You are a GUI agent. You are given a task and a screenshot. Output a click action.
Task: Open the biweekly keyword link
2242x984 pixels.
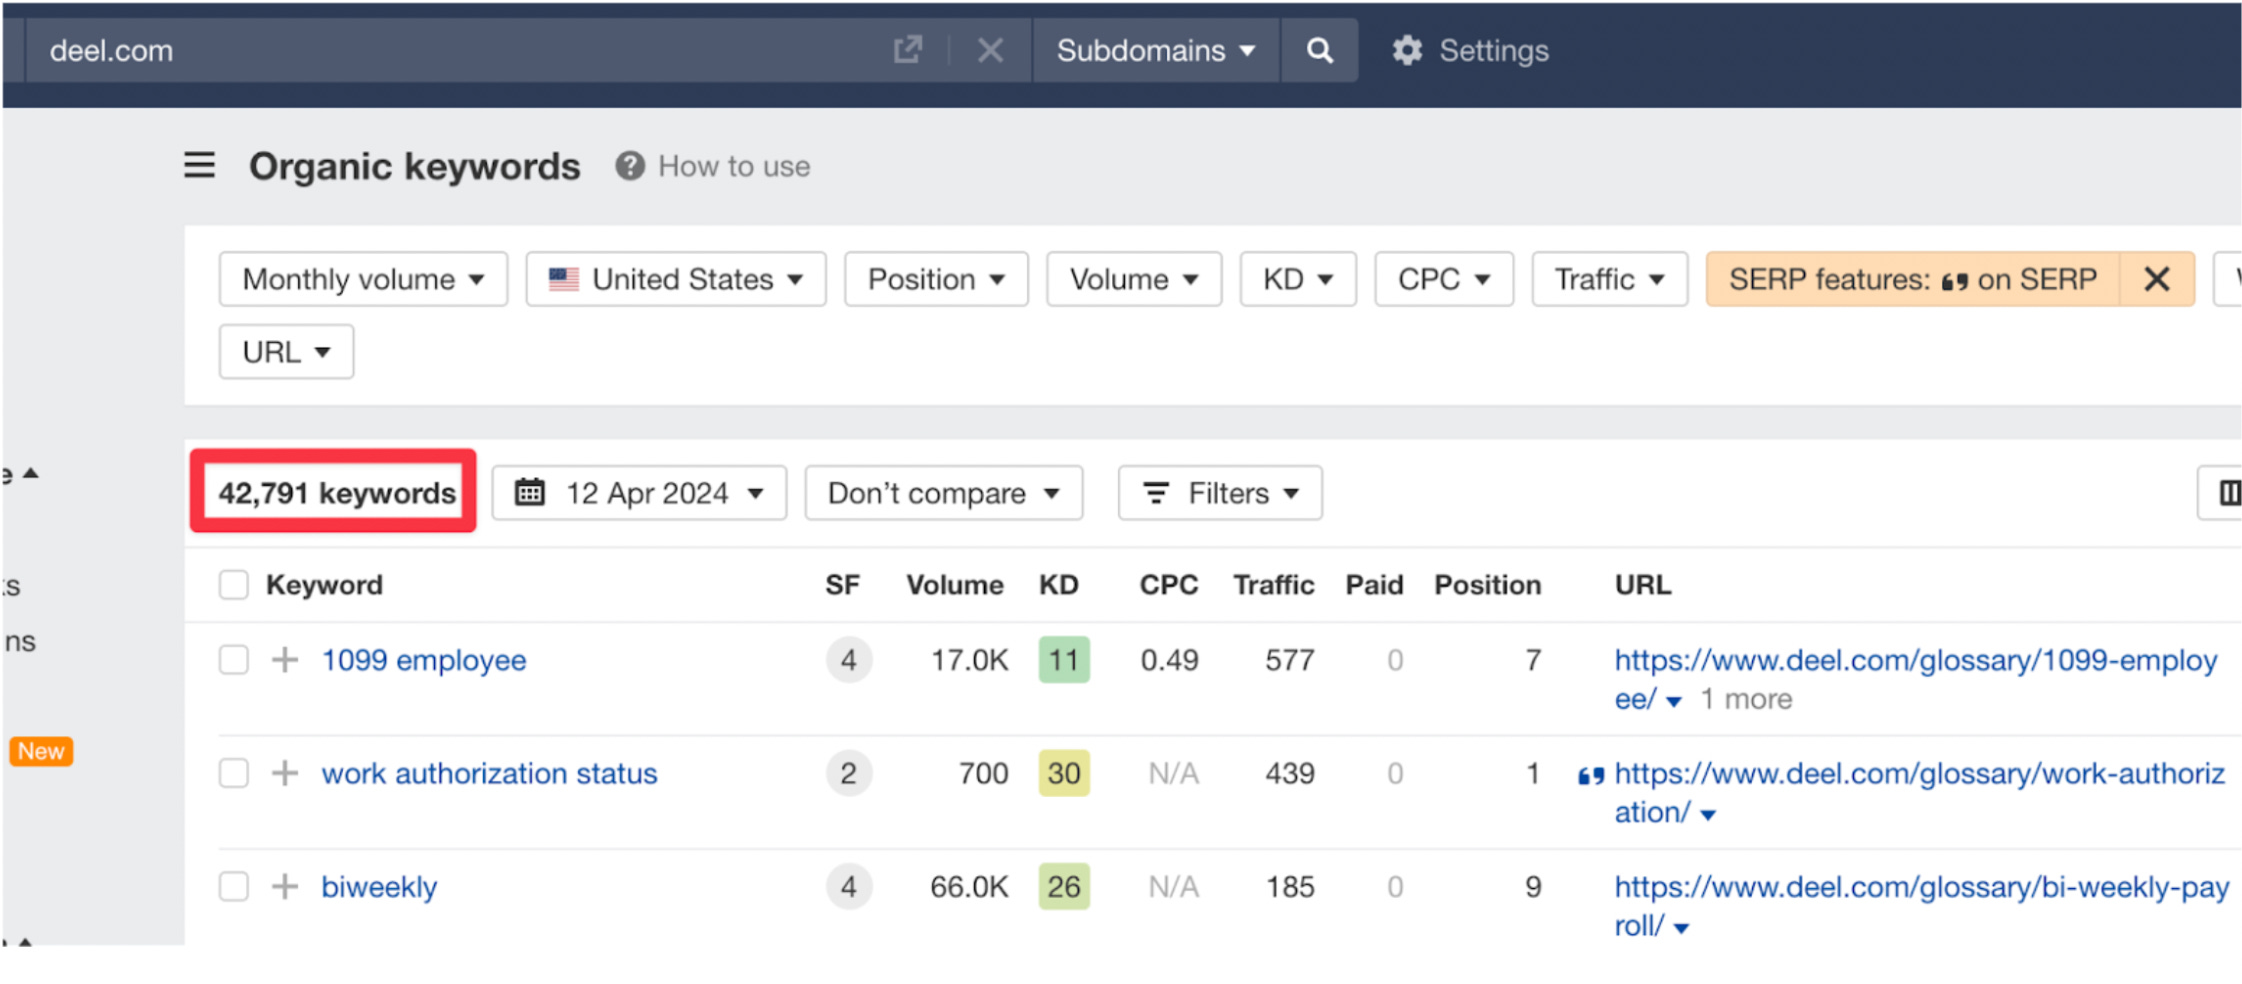tap(379, 887)
